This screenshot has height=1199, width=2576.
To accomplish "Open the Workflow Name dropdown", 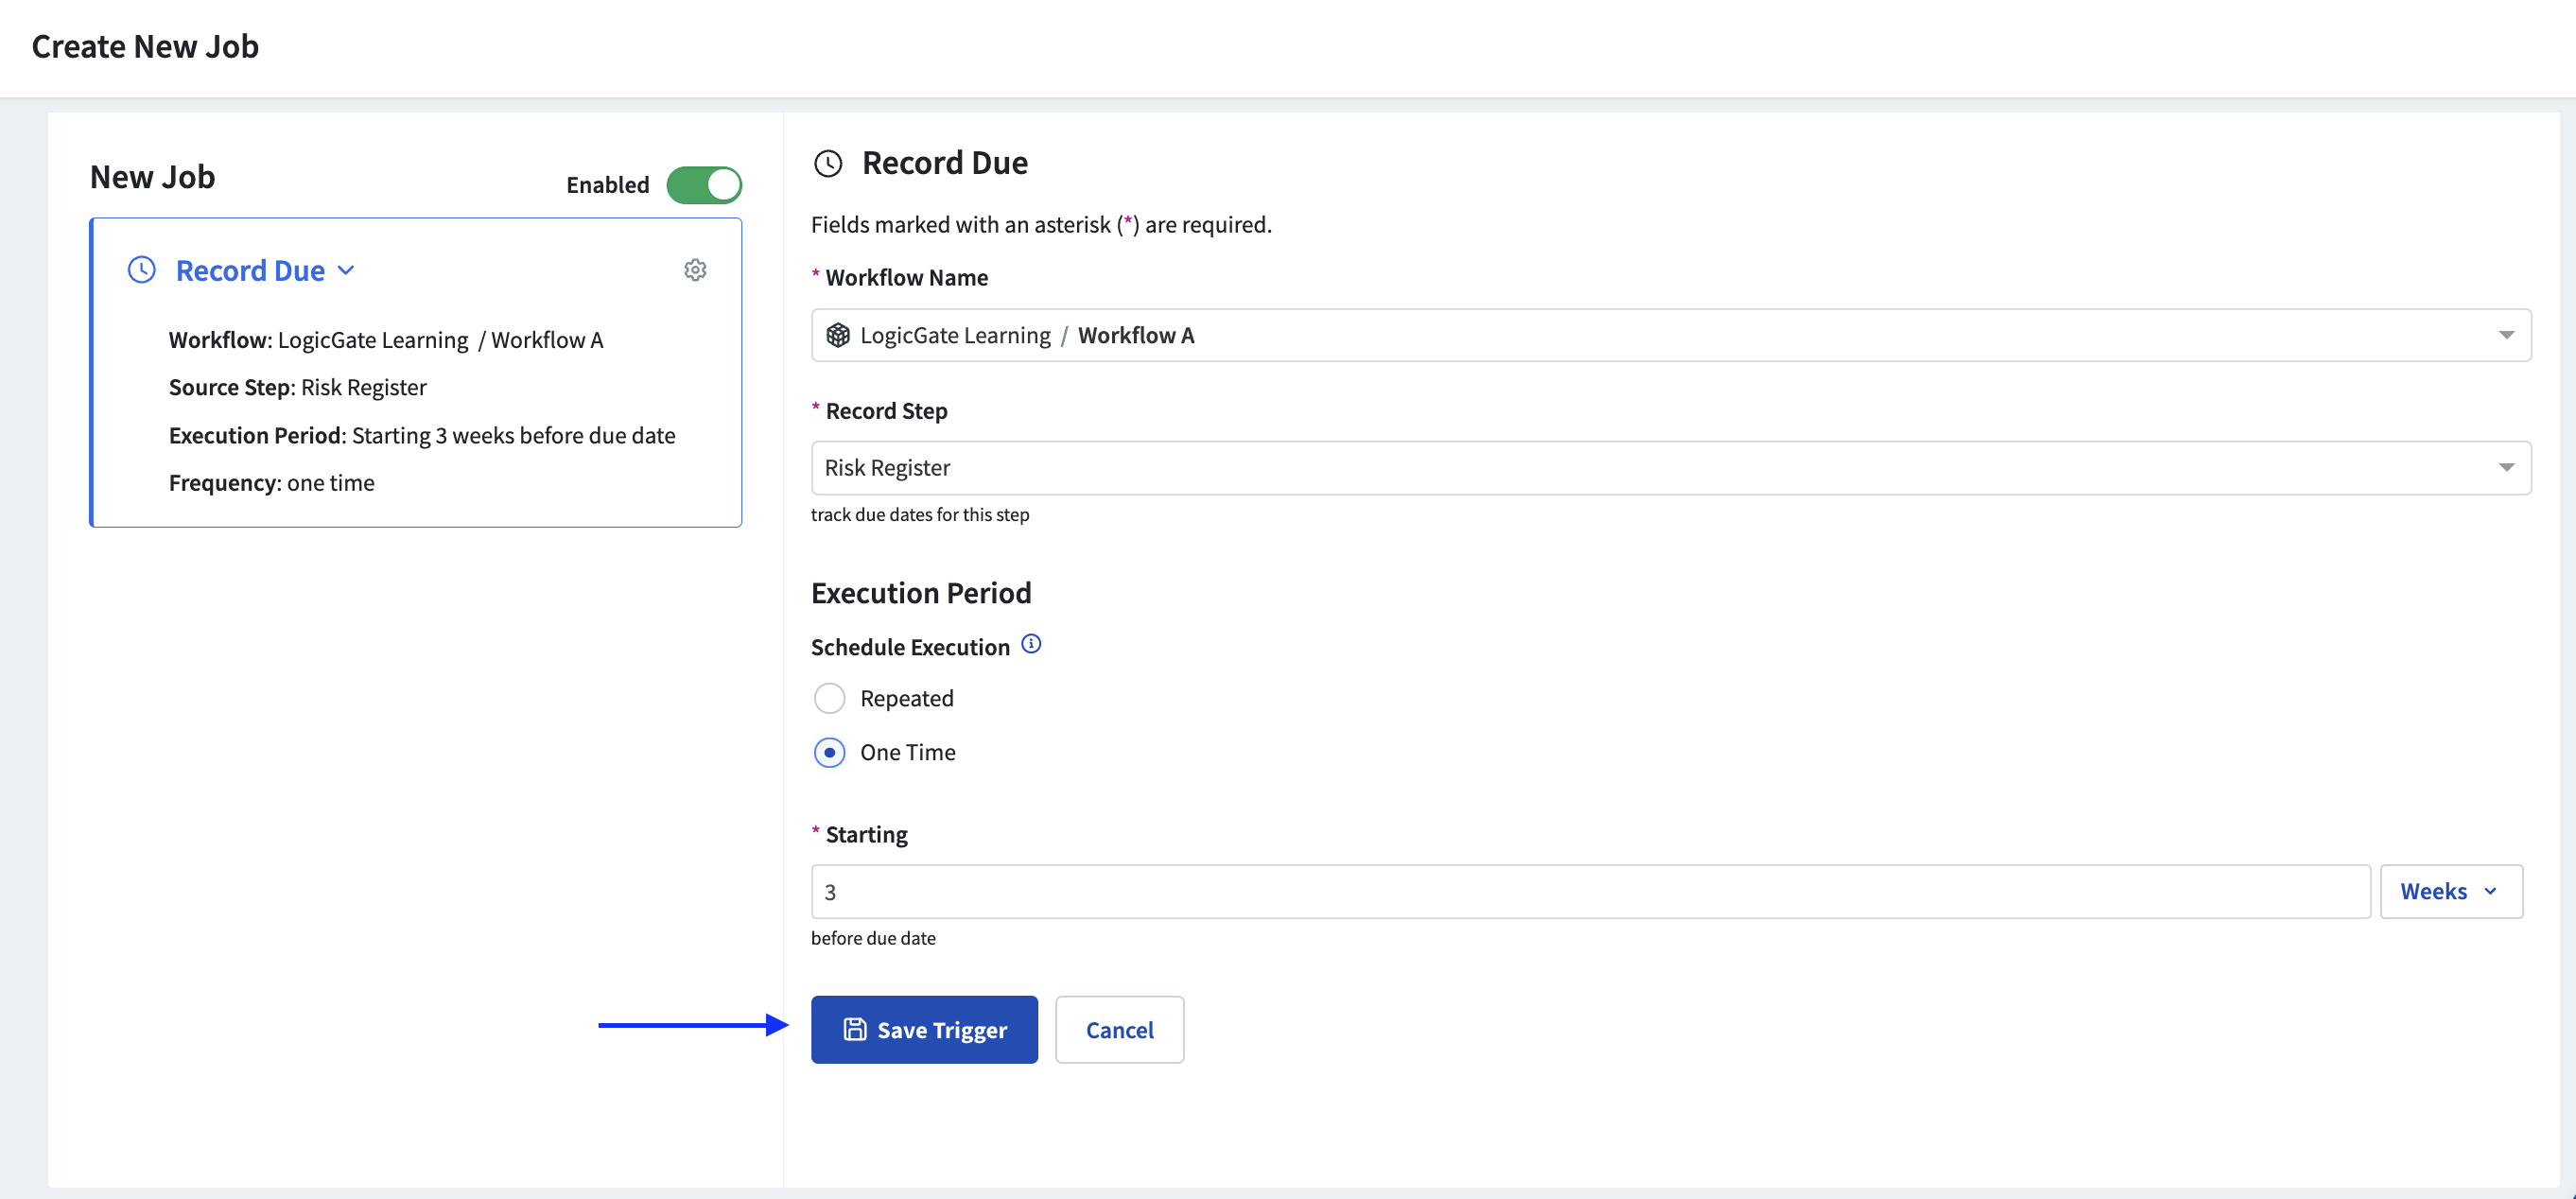I will pyautogui.click(x=2505, y=335).
